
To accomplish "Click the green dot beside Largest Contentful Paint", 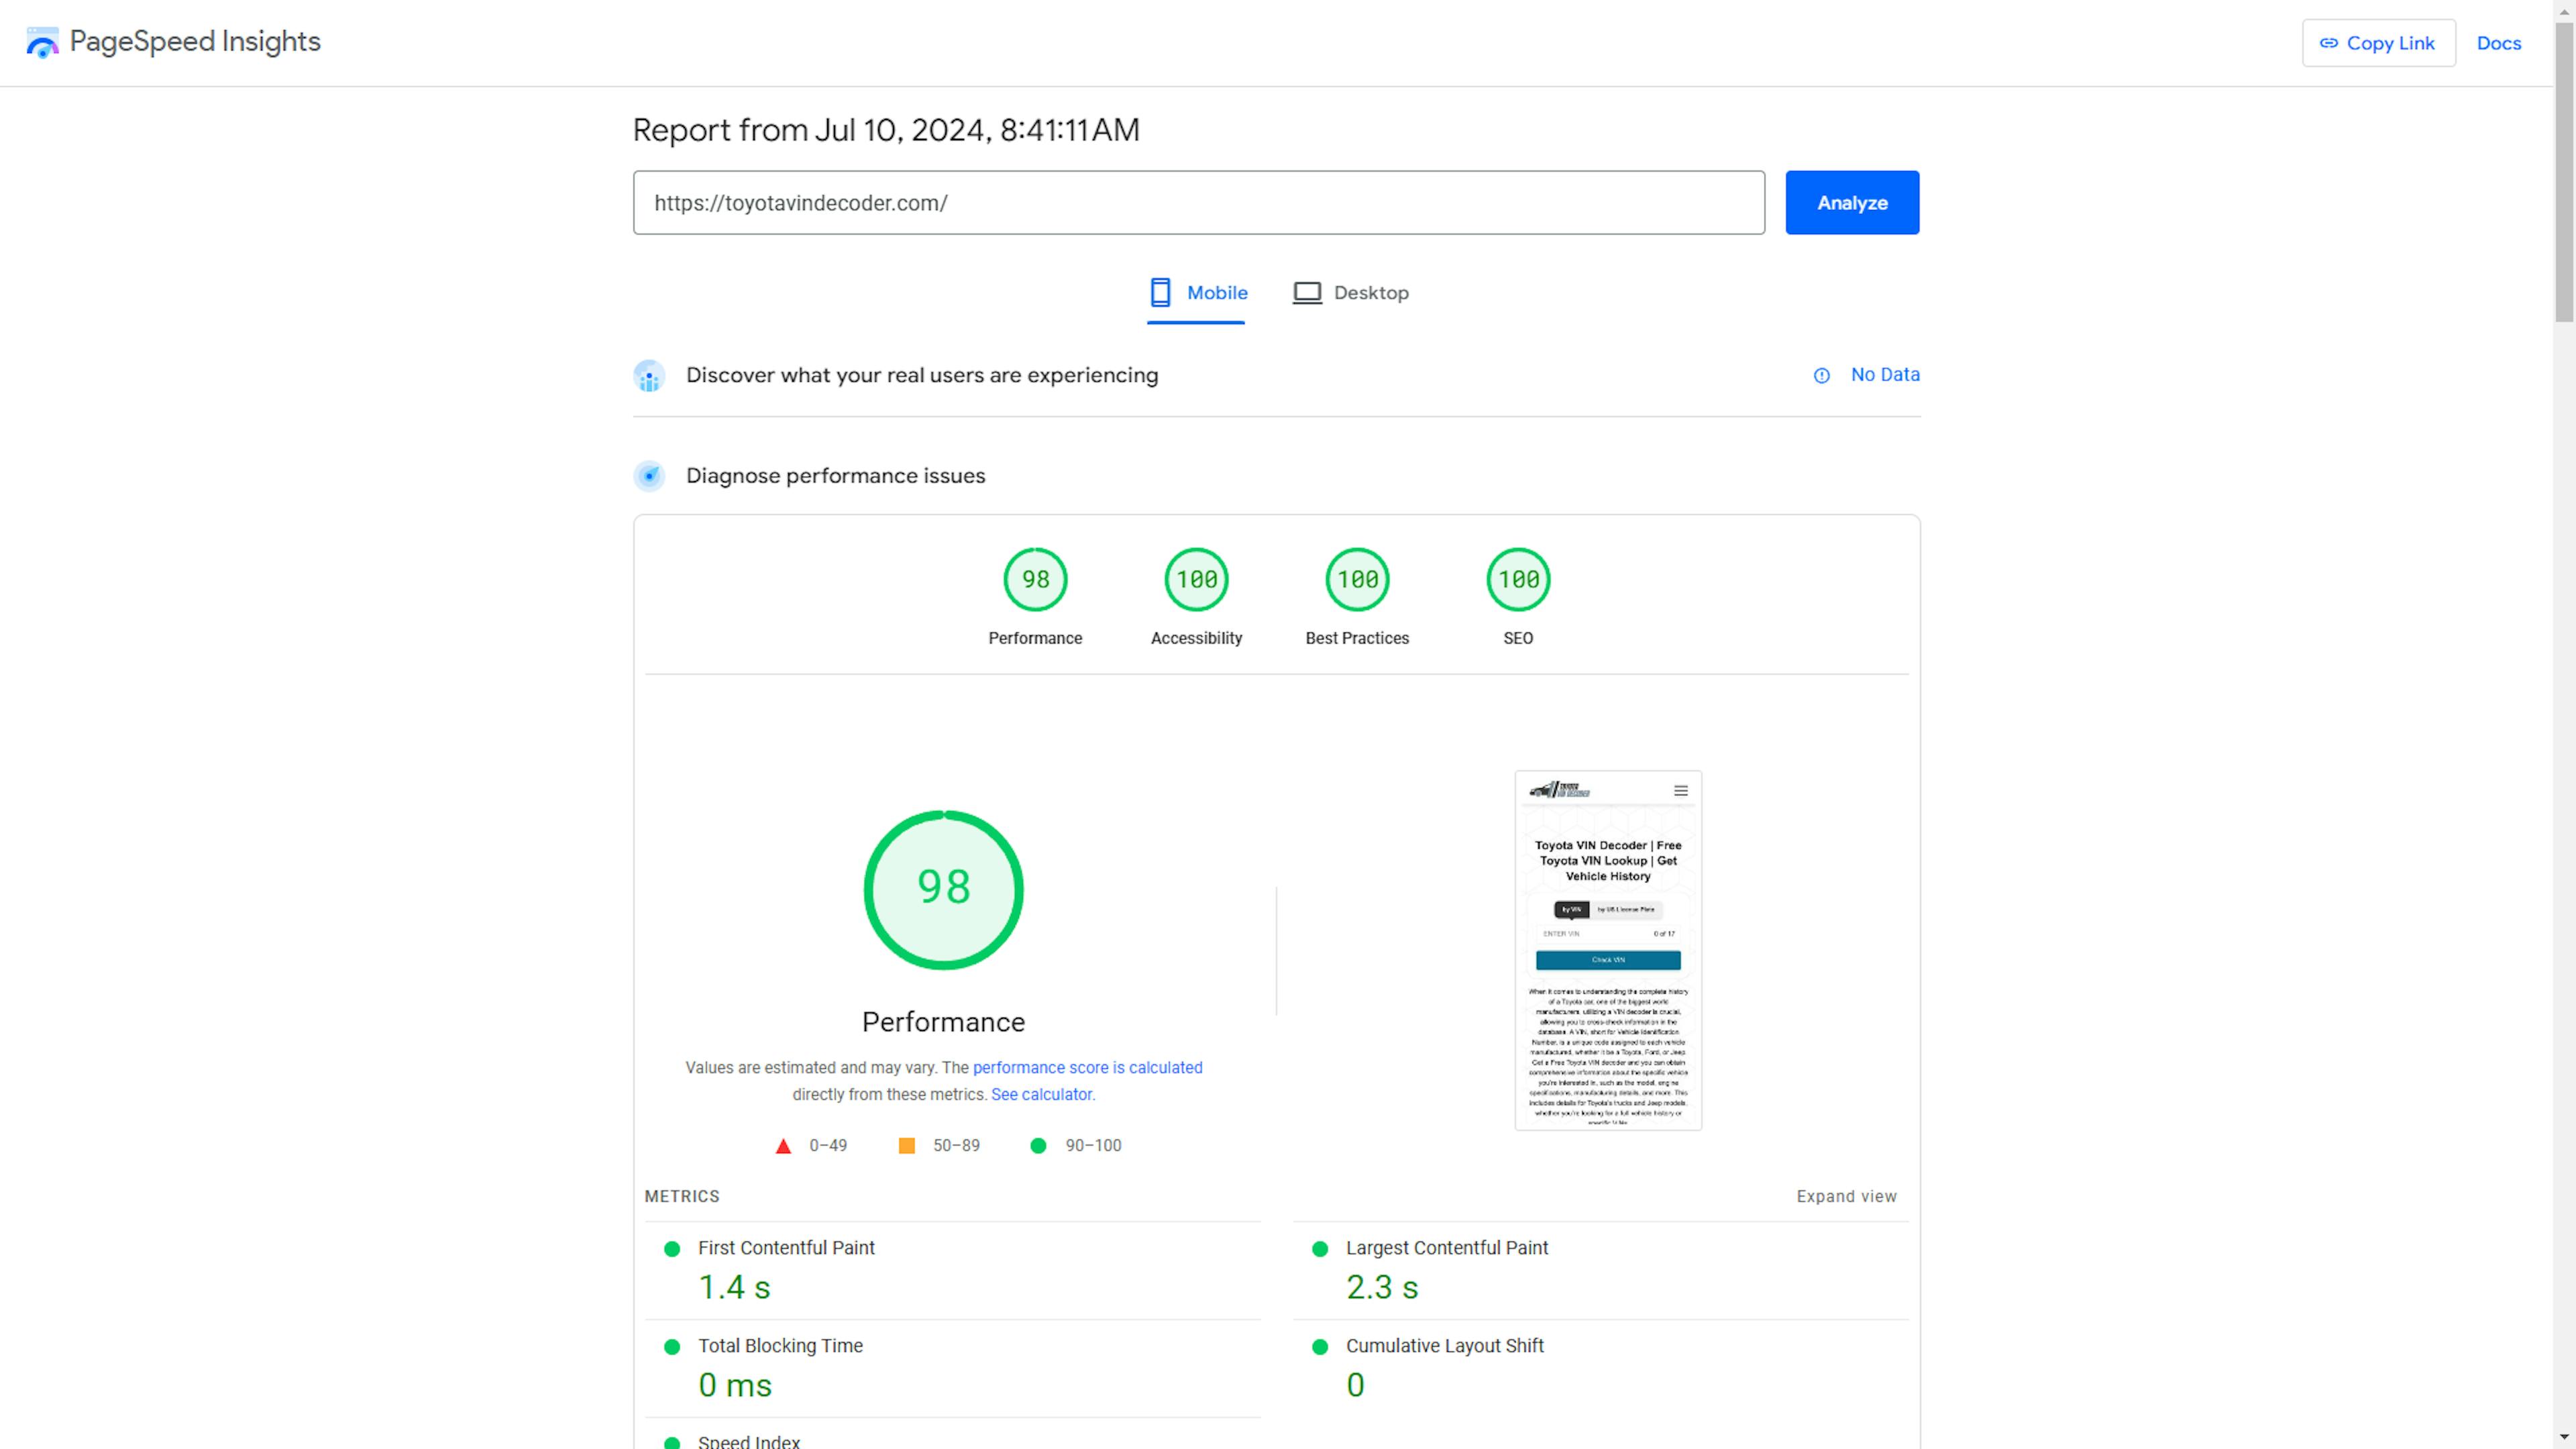I will click(x=1320, y=1249).
